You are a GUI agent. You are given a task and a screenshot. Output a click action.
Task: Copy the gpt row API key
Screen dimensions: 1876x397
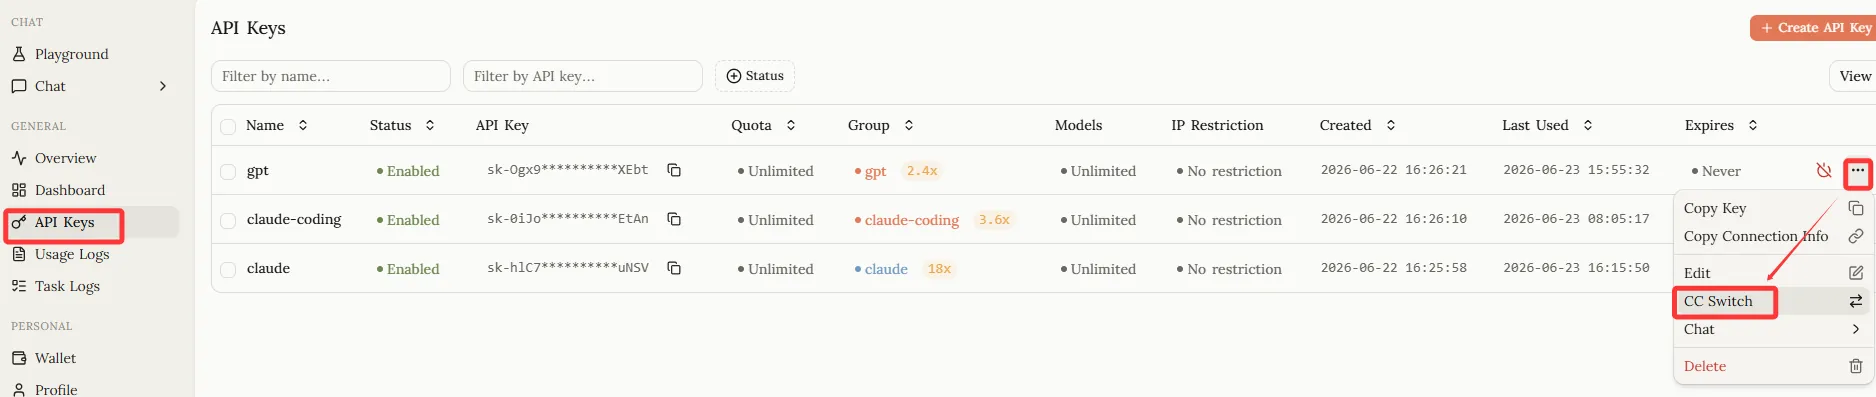pyautogui.click(x=674, y=170)
